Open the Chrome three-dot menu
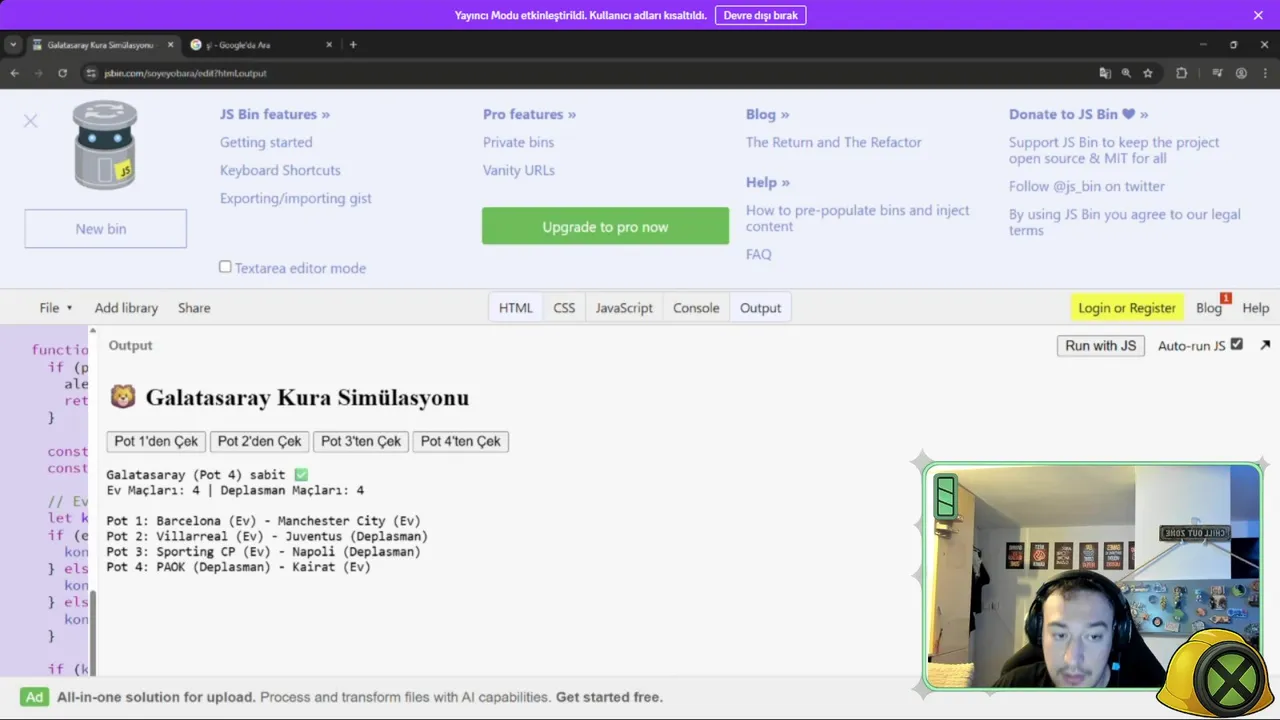 click(1264, 73)
